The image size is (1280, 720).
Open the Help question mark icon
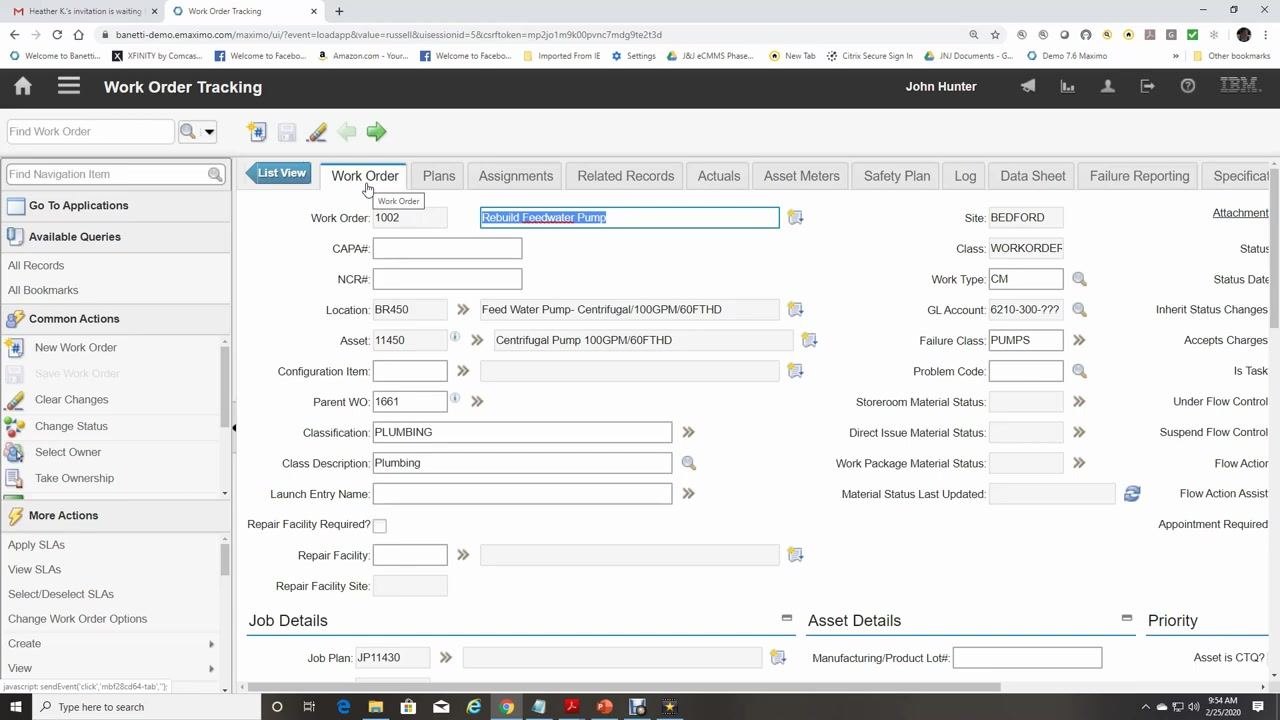(x=1188, y=87)
